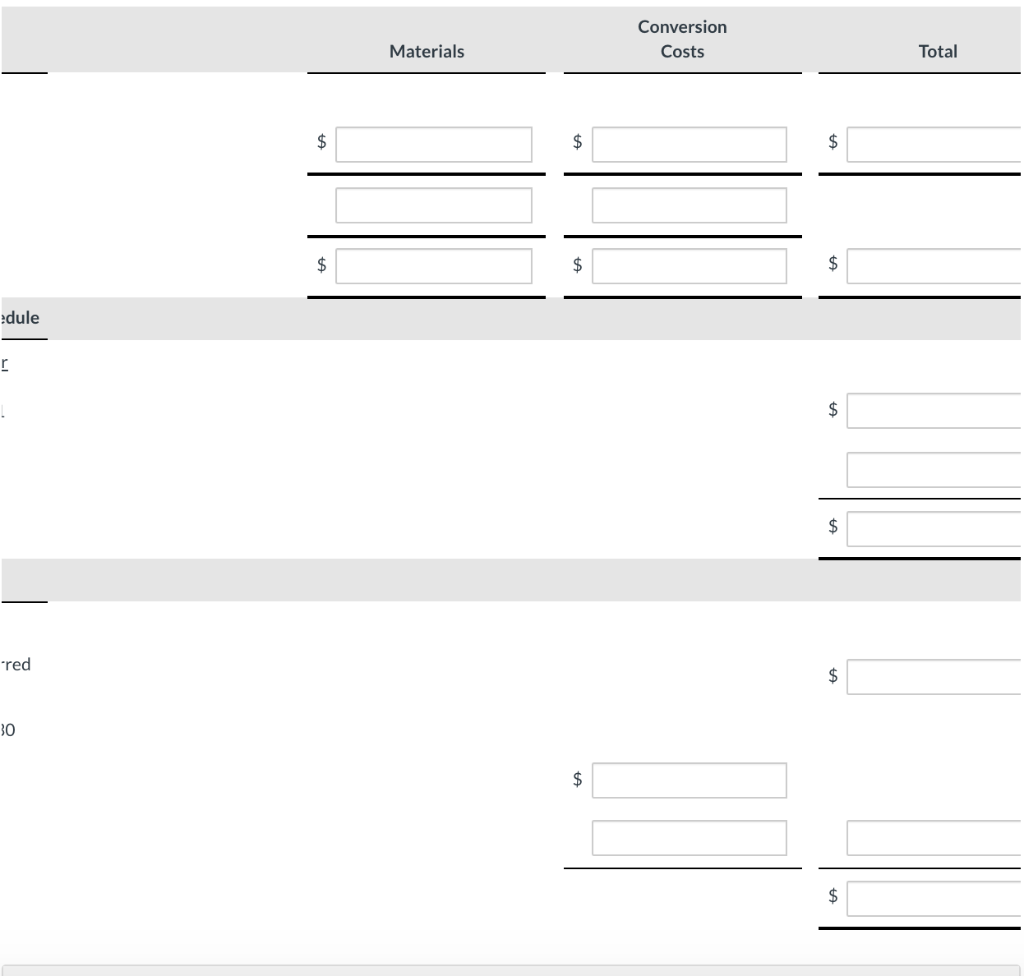Select the second-row Materials input without dollar sign
This screenshot has width=1024, height=976.
434,205
